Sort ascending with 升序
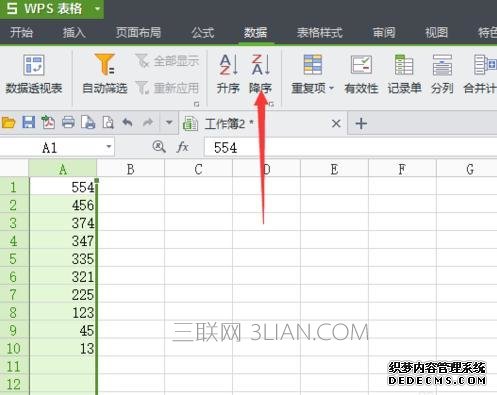The image size is (497, 395). click(x=228, y=74)
